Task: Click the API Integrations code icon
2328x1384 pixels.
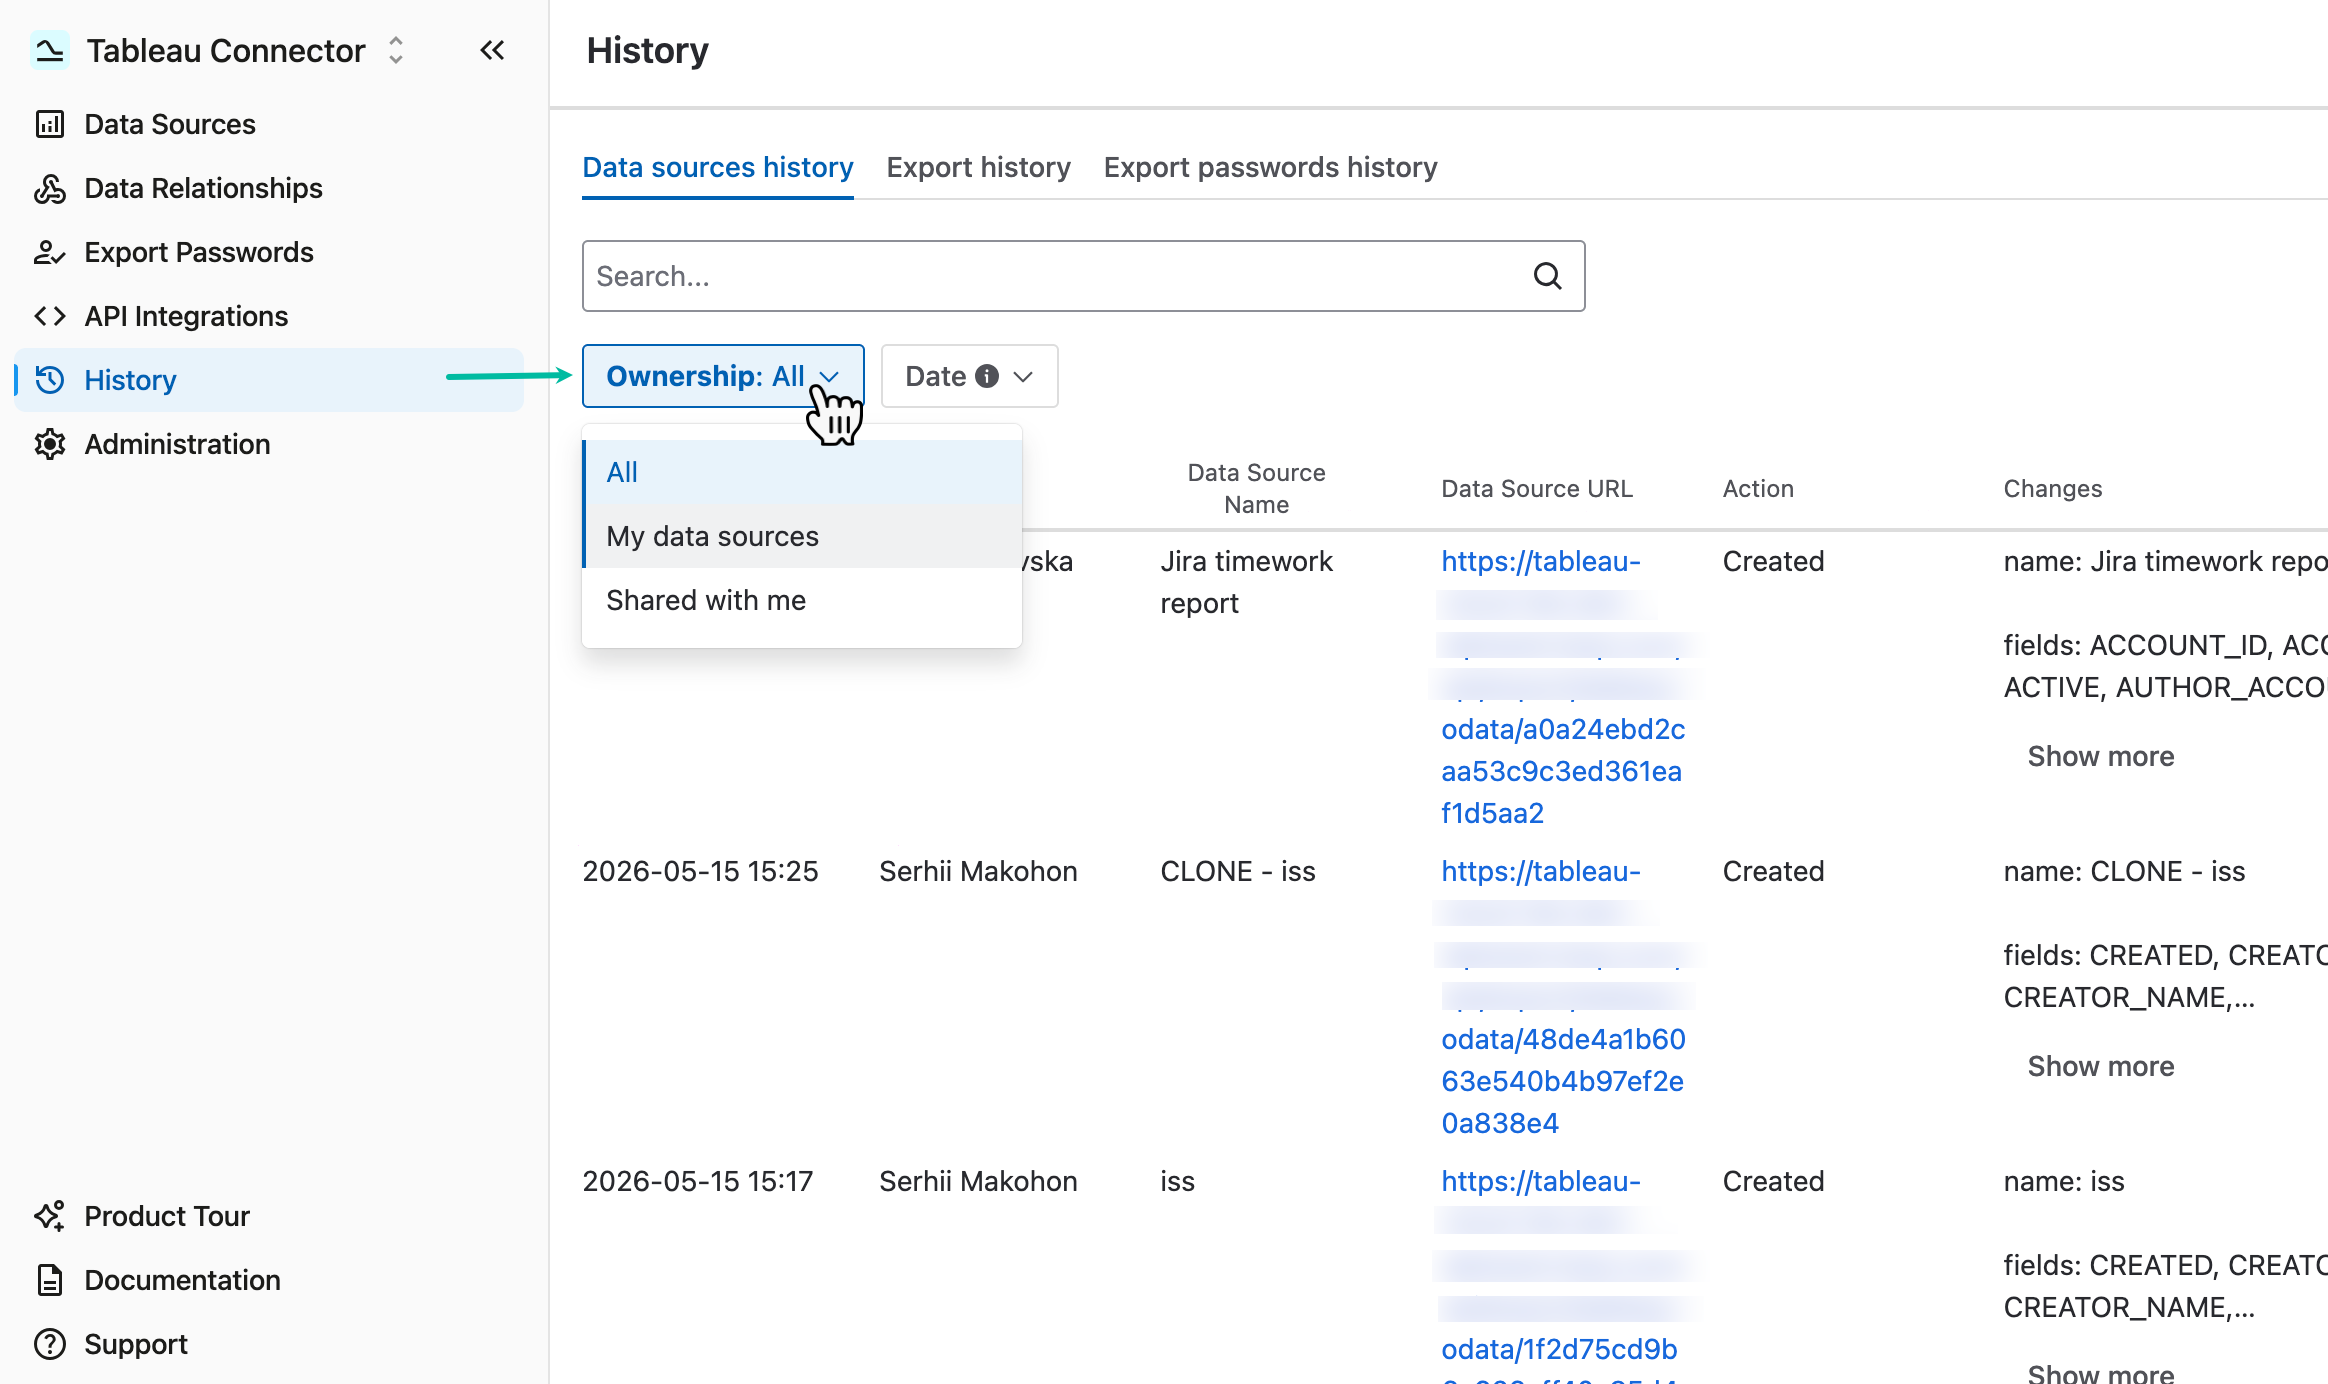Action: pos(50,316)
